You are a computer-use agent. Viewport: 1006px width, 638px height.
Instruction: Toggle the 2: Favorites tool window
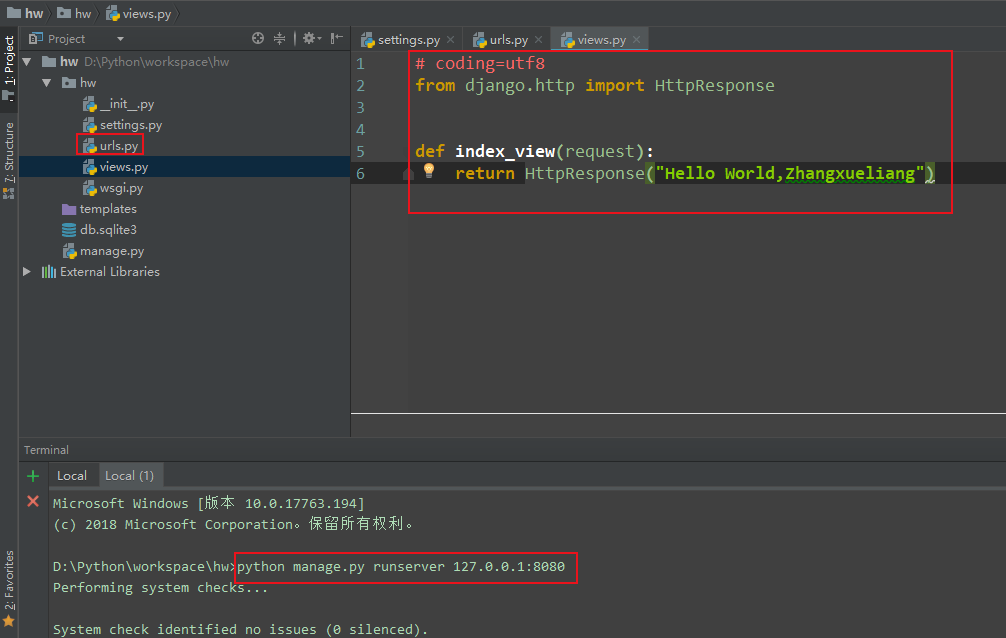(9, 588)
